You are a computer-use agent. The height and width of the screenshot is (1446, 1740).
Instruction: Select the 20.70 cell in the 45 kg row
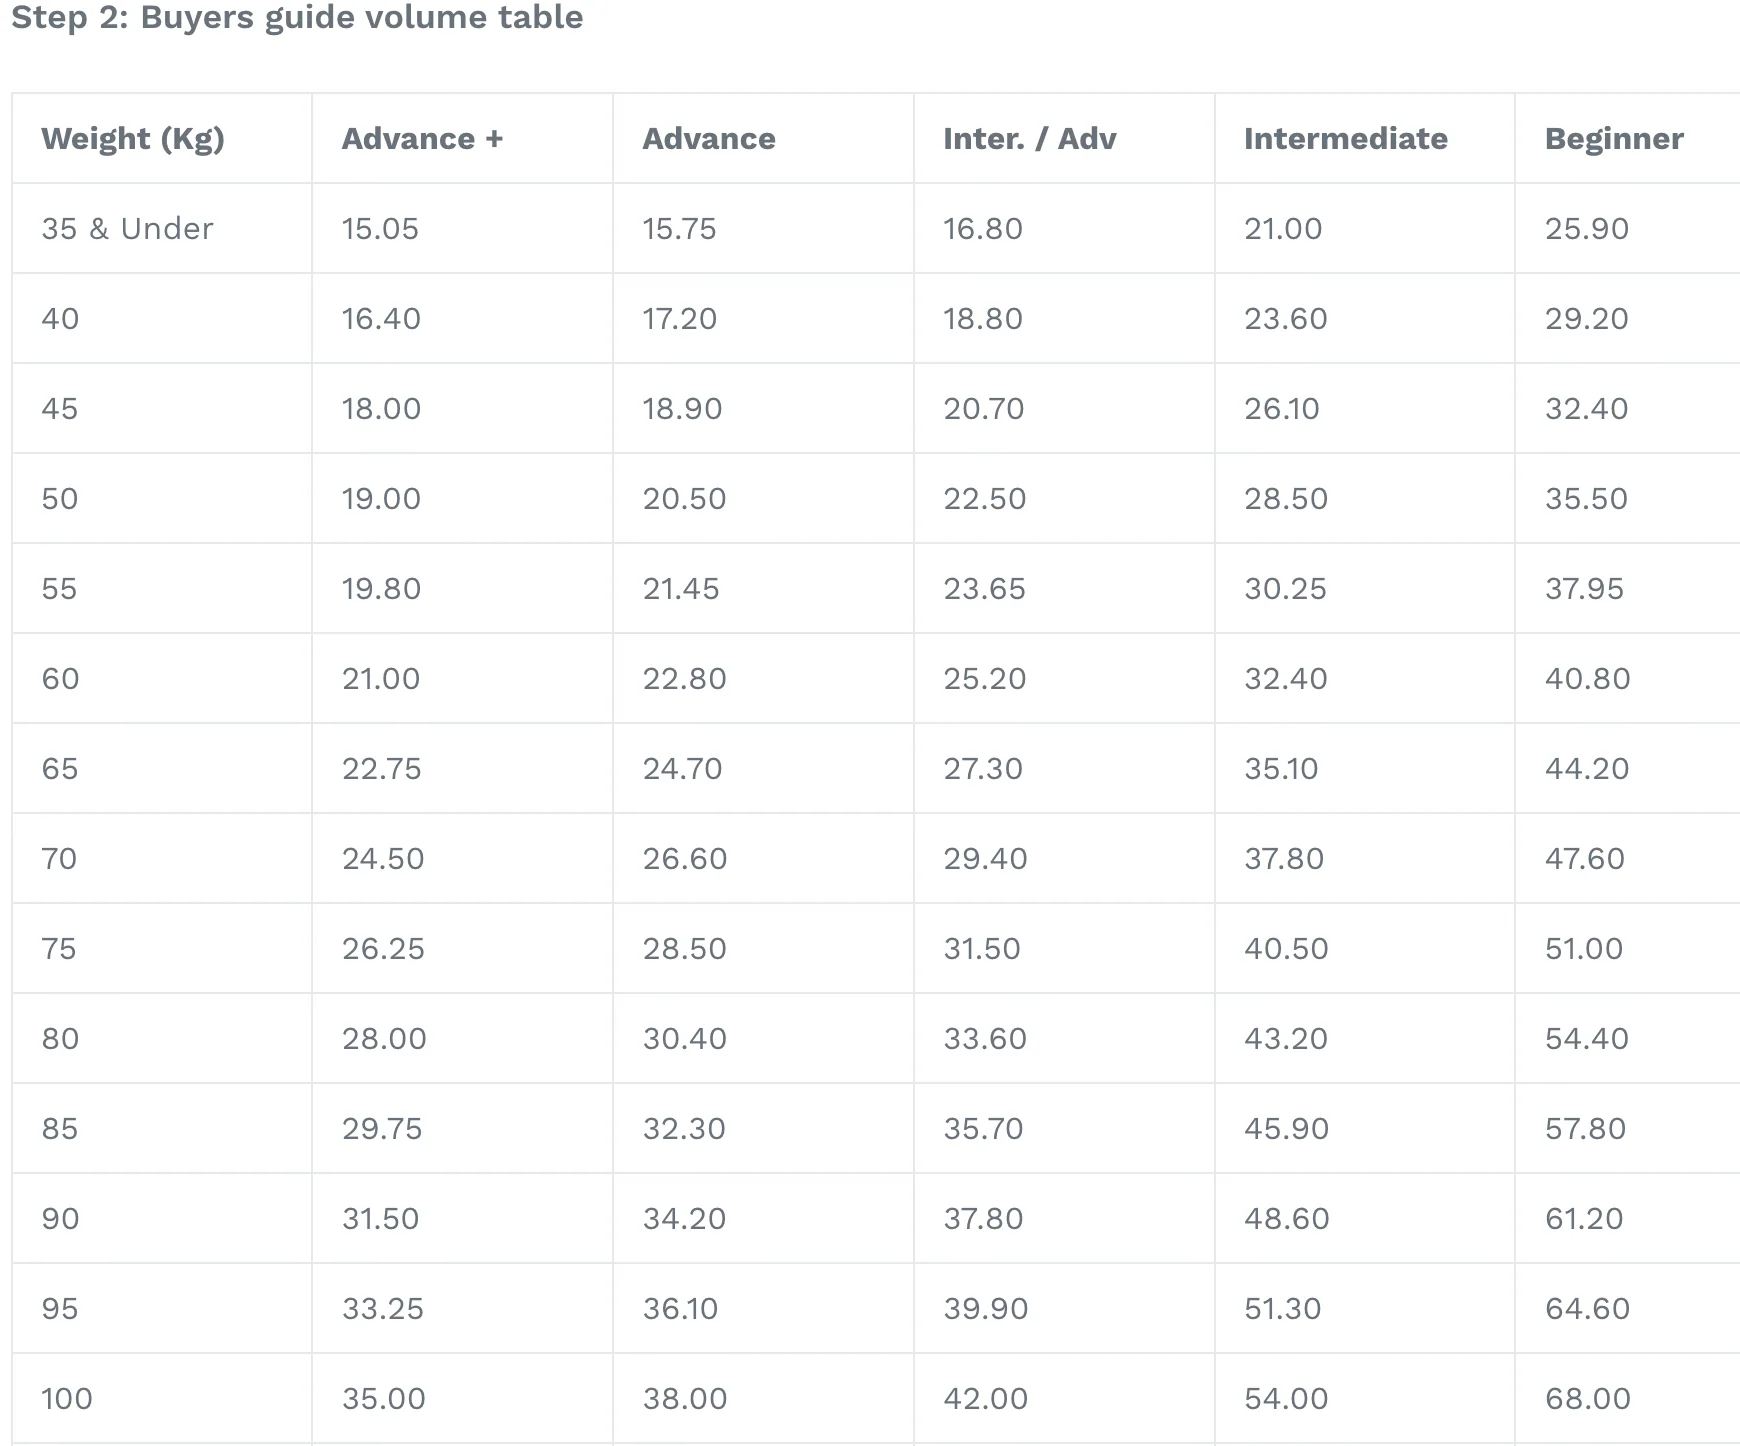[983, 409]
